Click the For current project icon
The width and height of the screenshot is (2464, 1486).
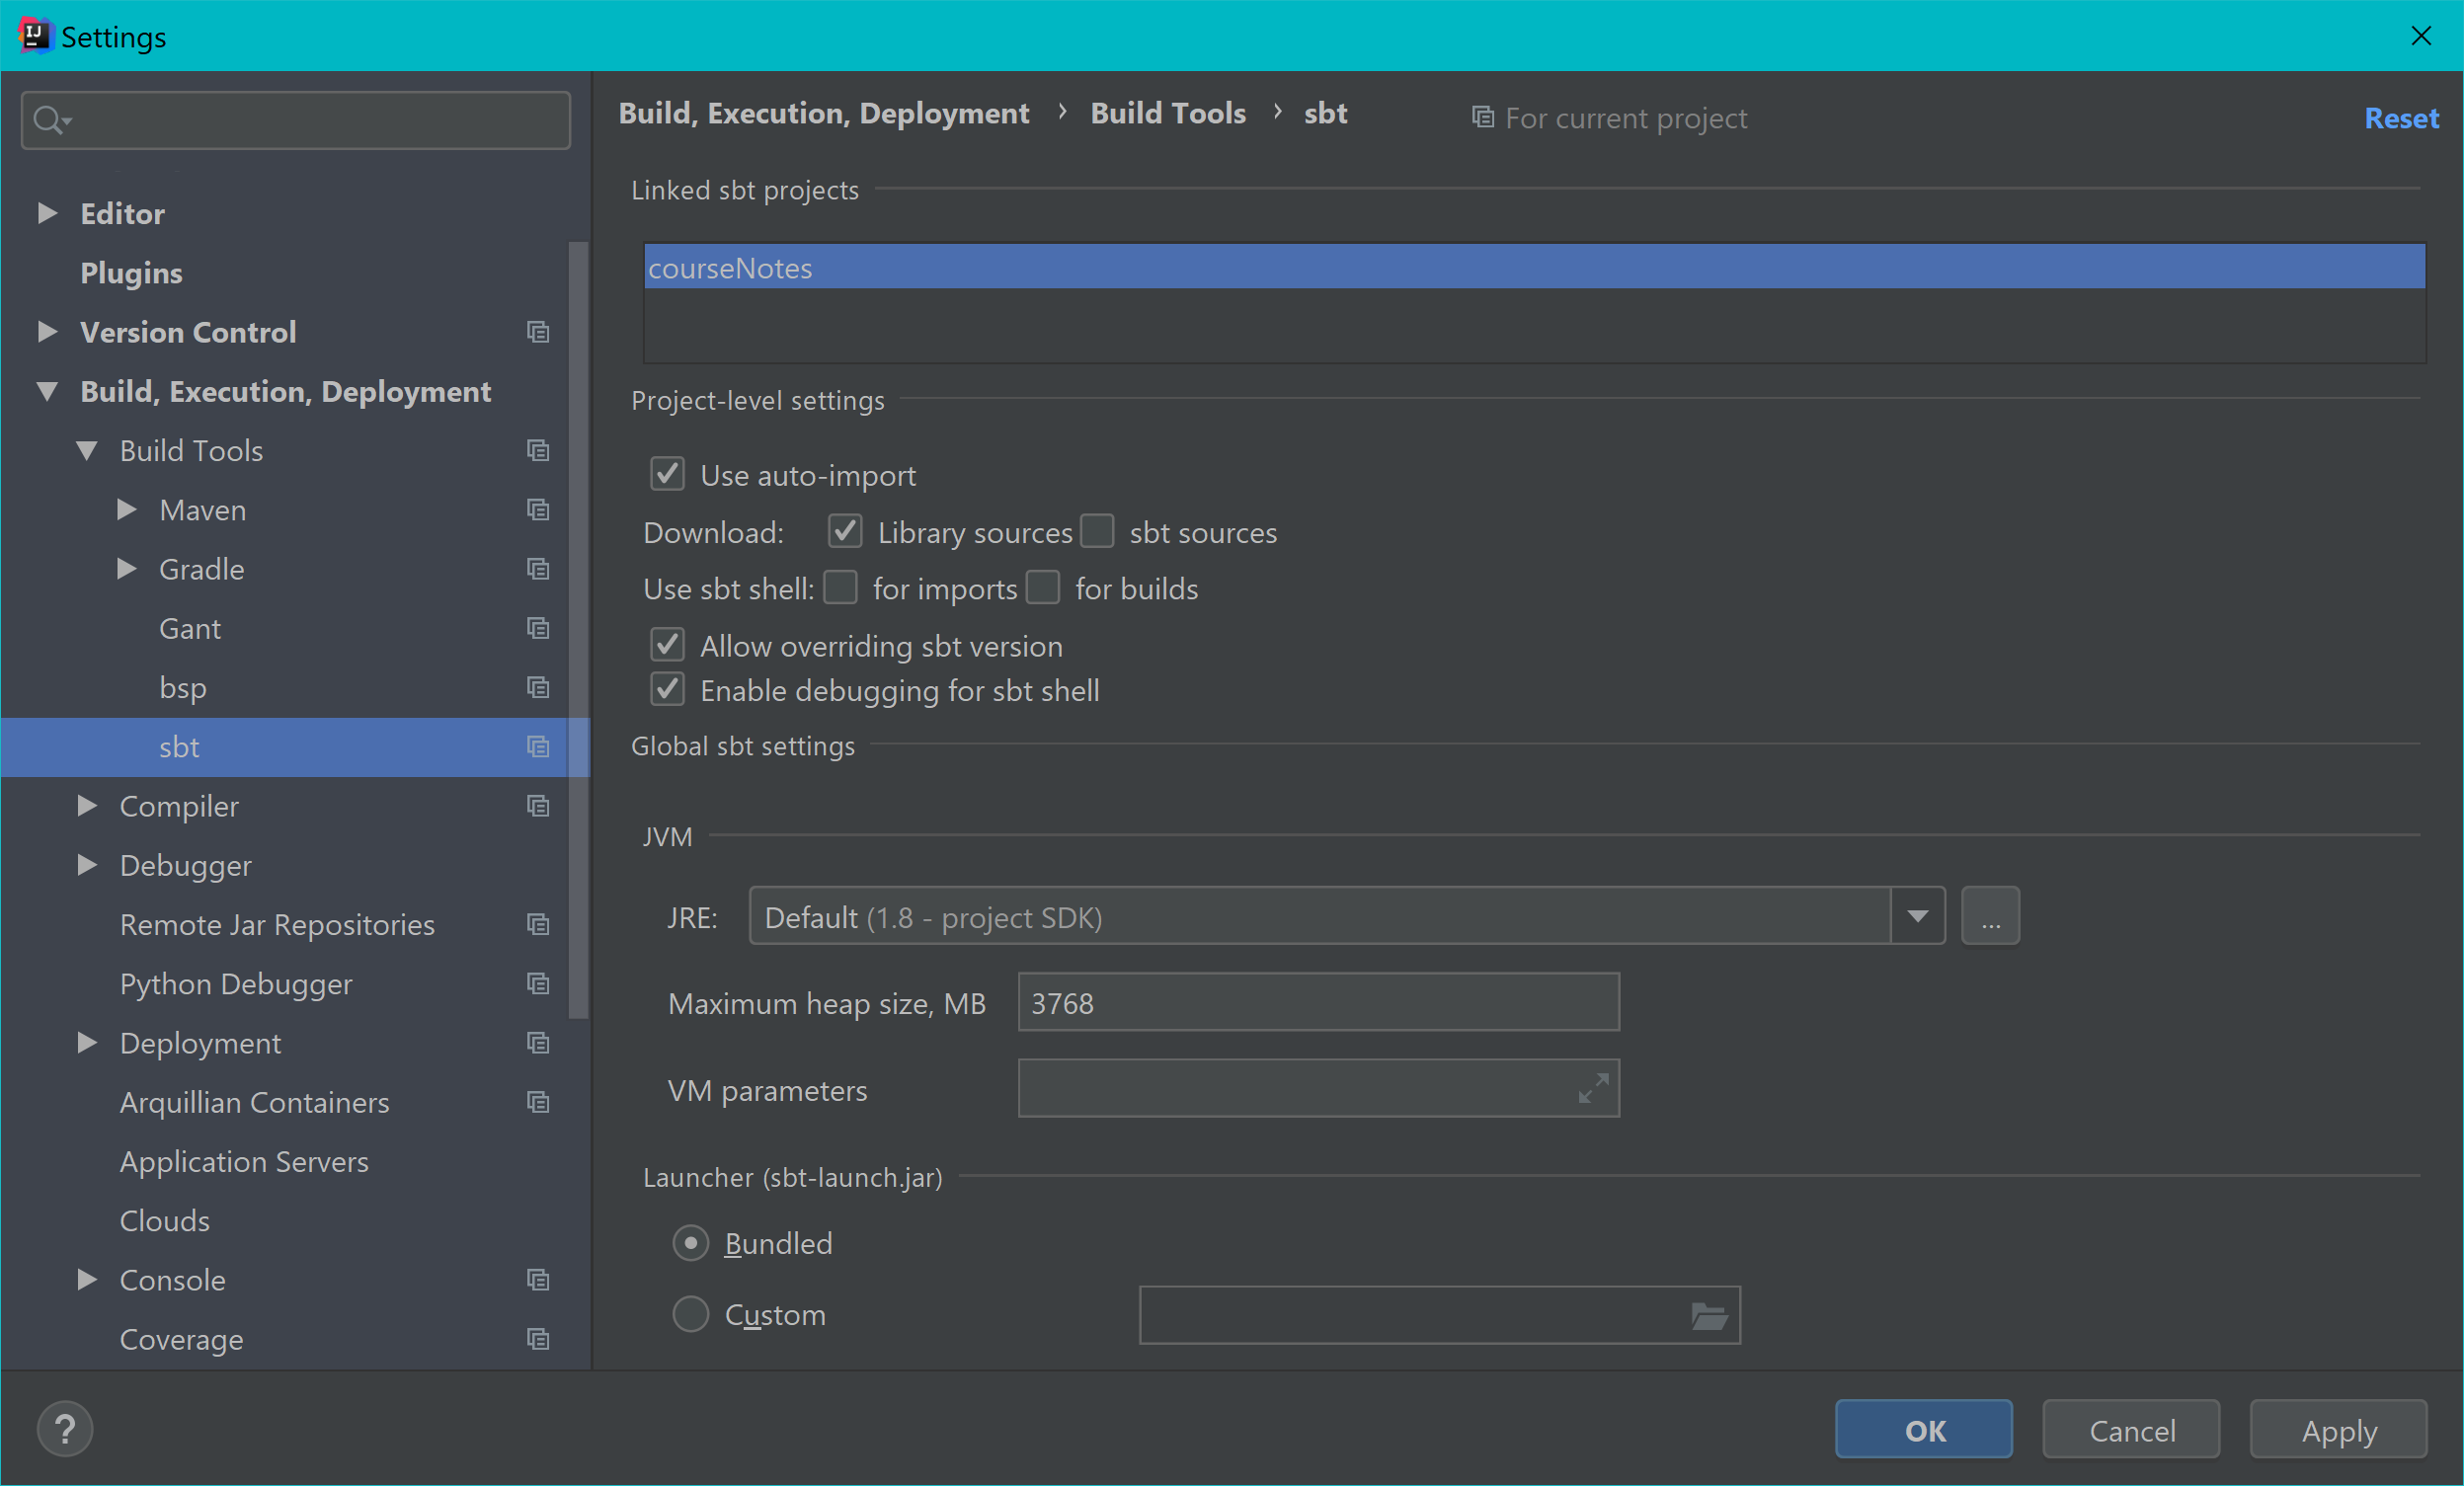[x=1483, y=118]
